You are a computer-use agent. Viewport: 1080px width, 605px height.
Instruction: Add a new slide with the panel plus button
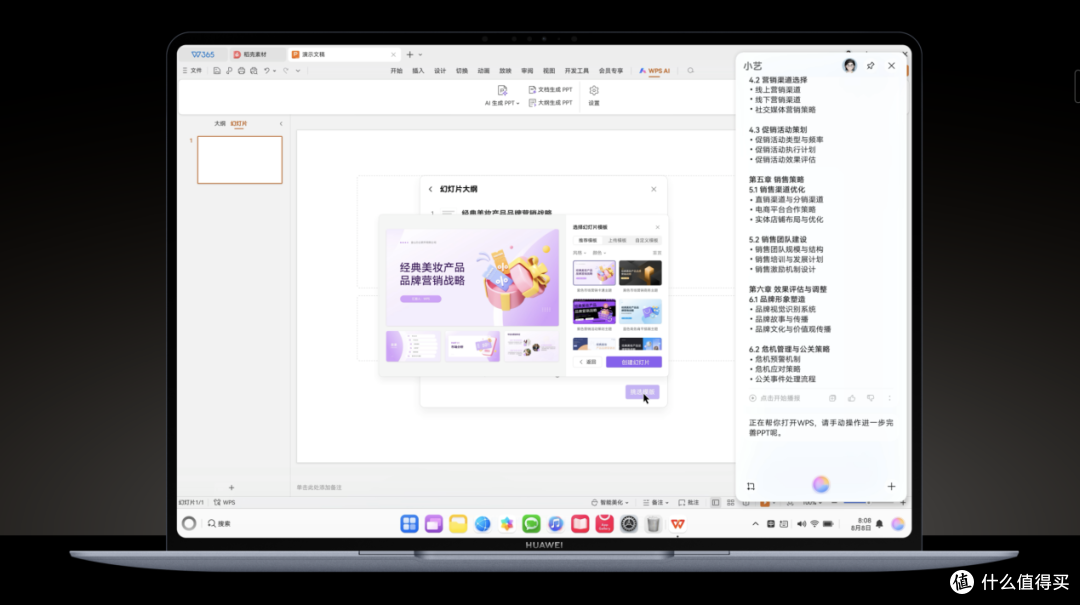231,487
